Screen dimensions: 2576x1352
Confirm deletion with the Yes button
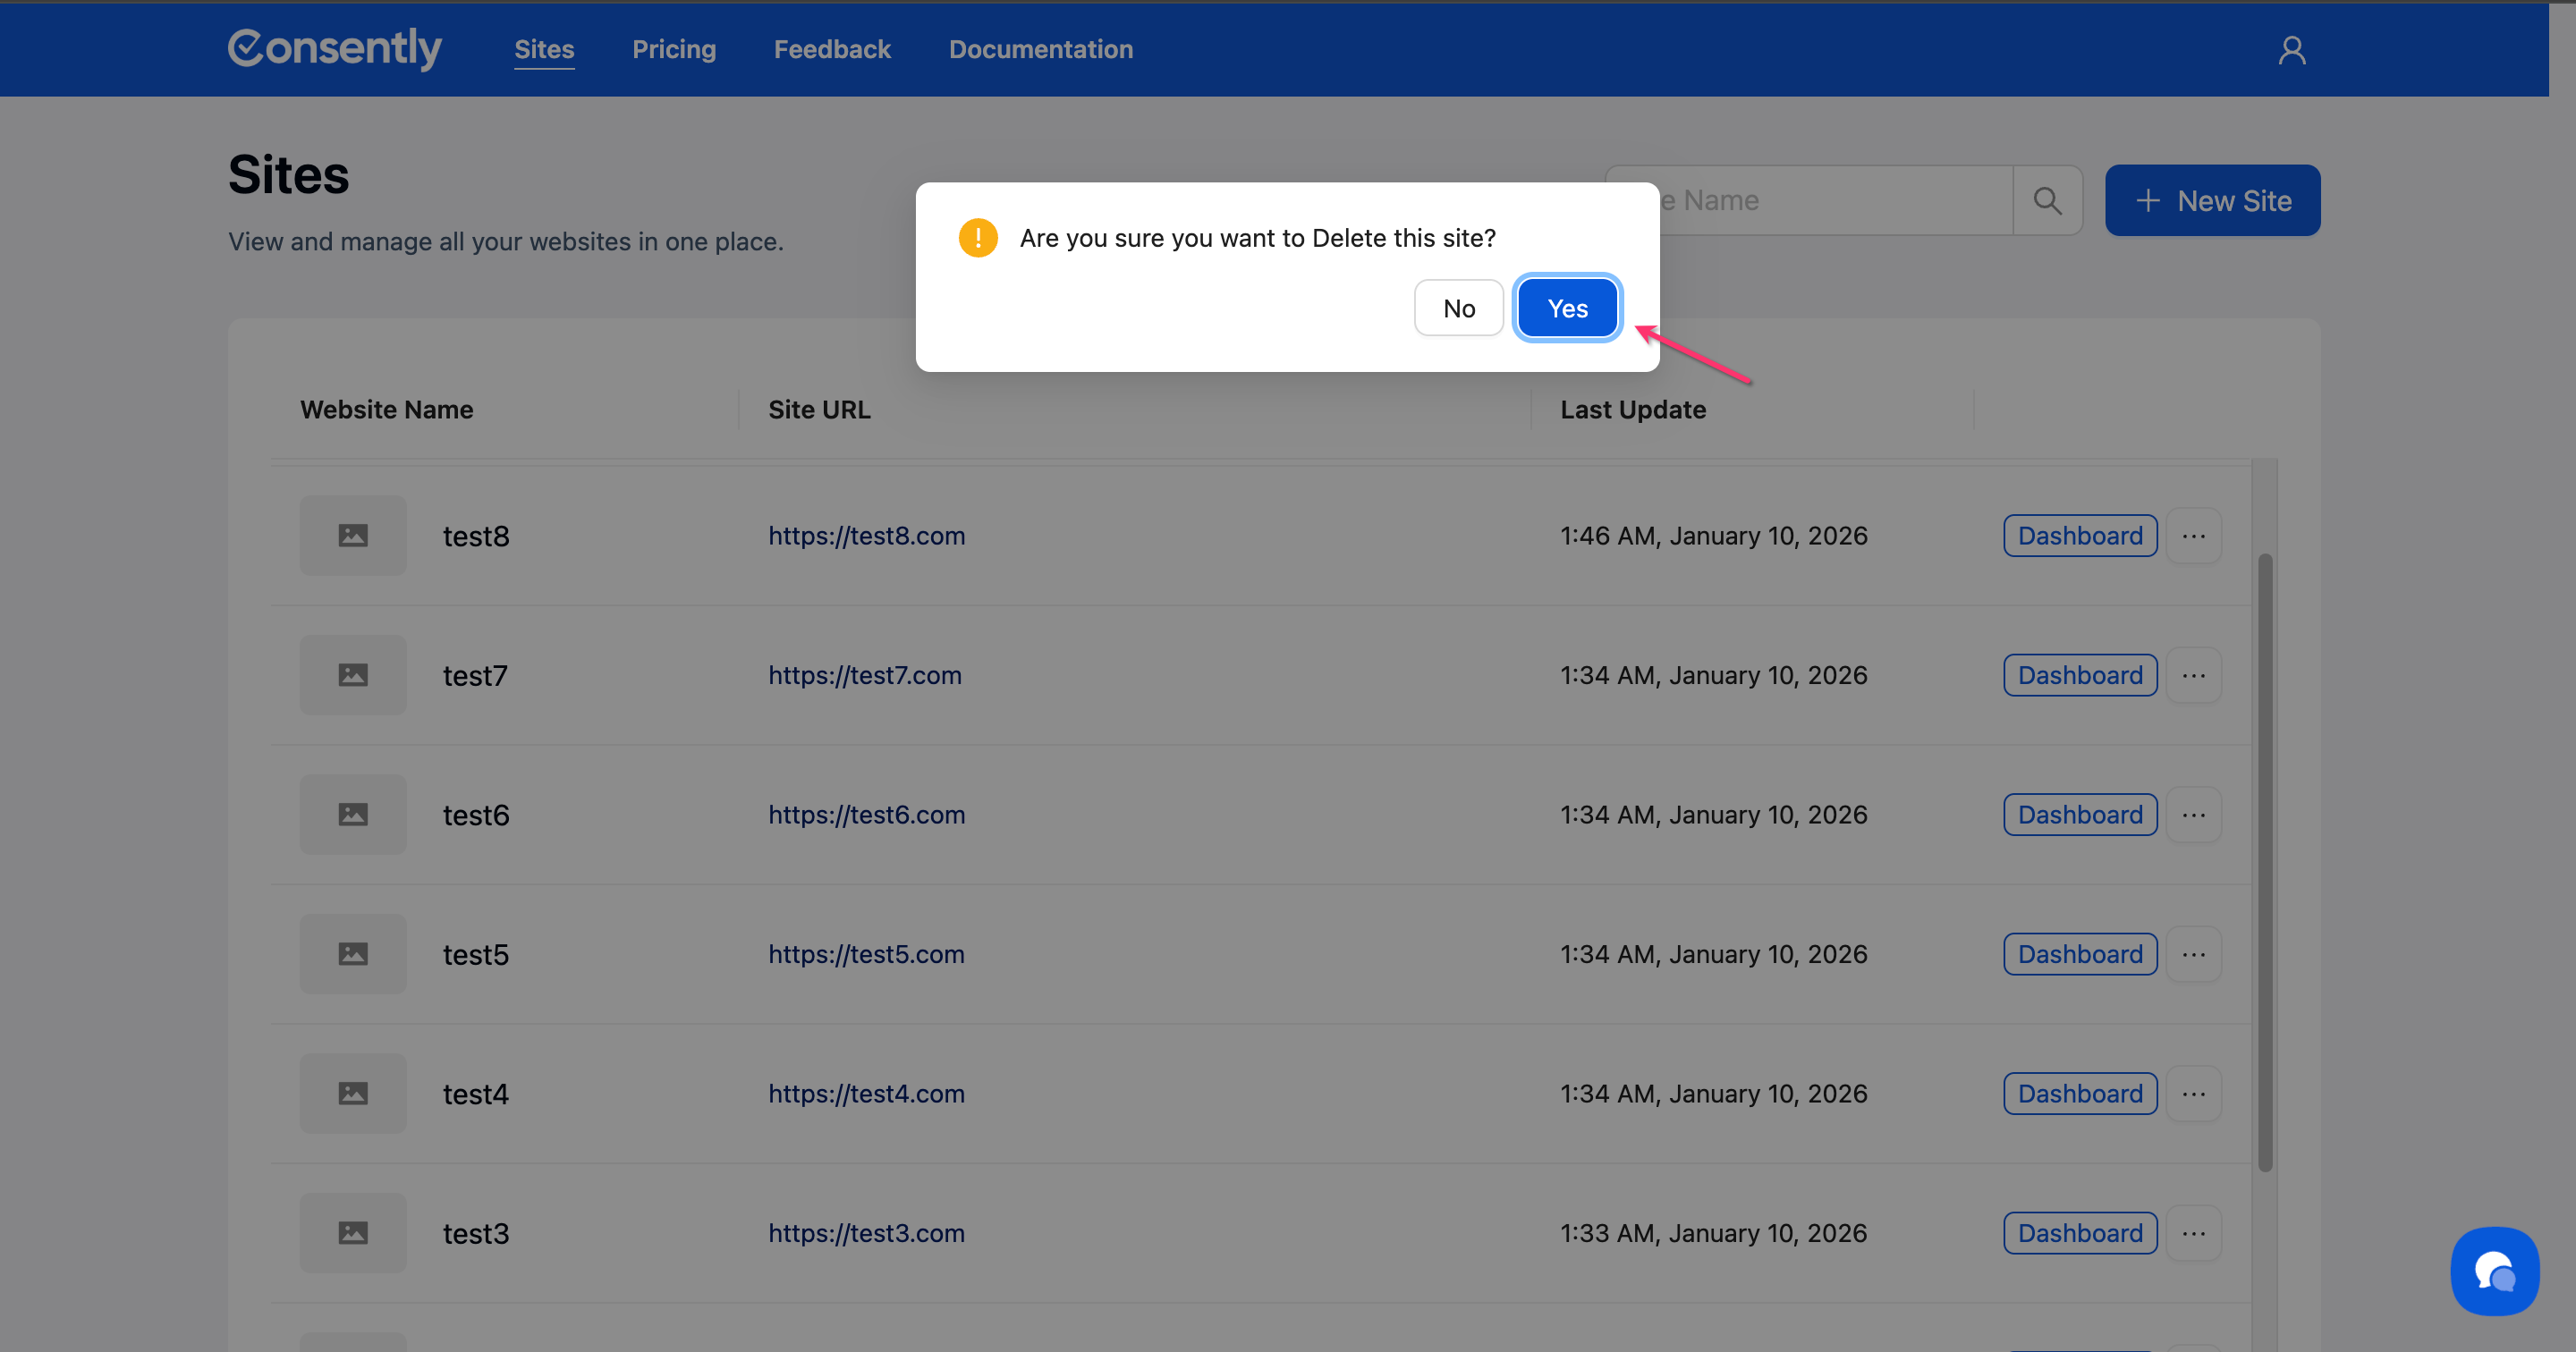tap(1566, 308)
